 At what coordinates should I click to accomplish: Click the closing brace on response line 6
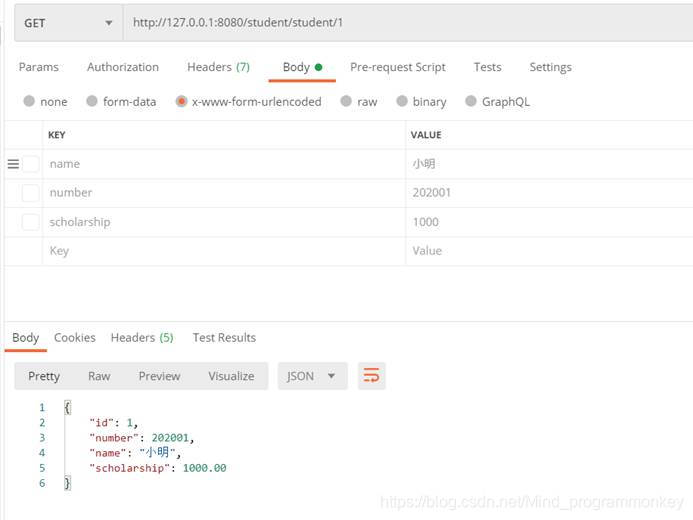67,483
